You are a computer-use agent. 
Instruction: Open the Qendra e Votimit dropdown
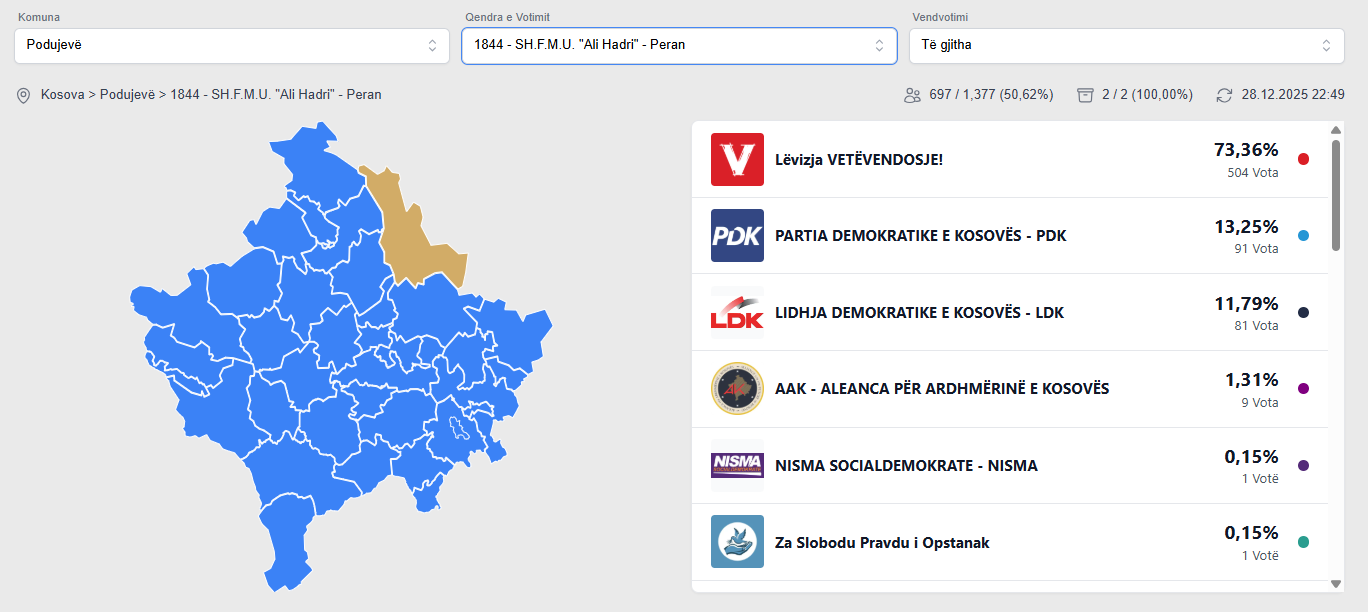[679, 45]
